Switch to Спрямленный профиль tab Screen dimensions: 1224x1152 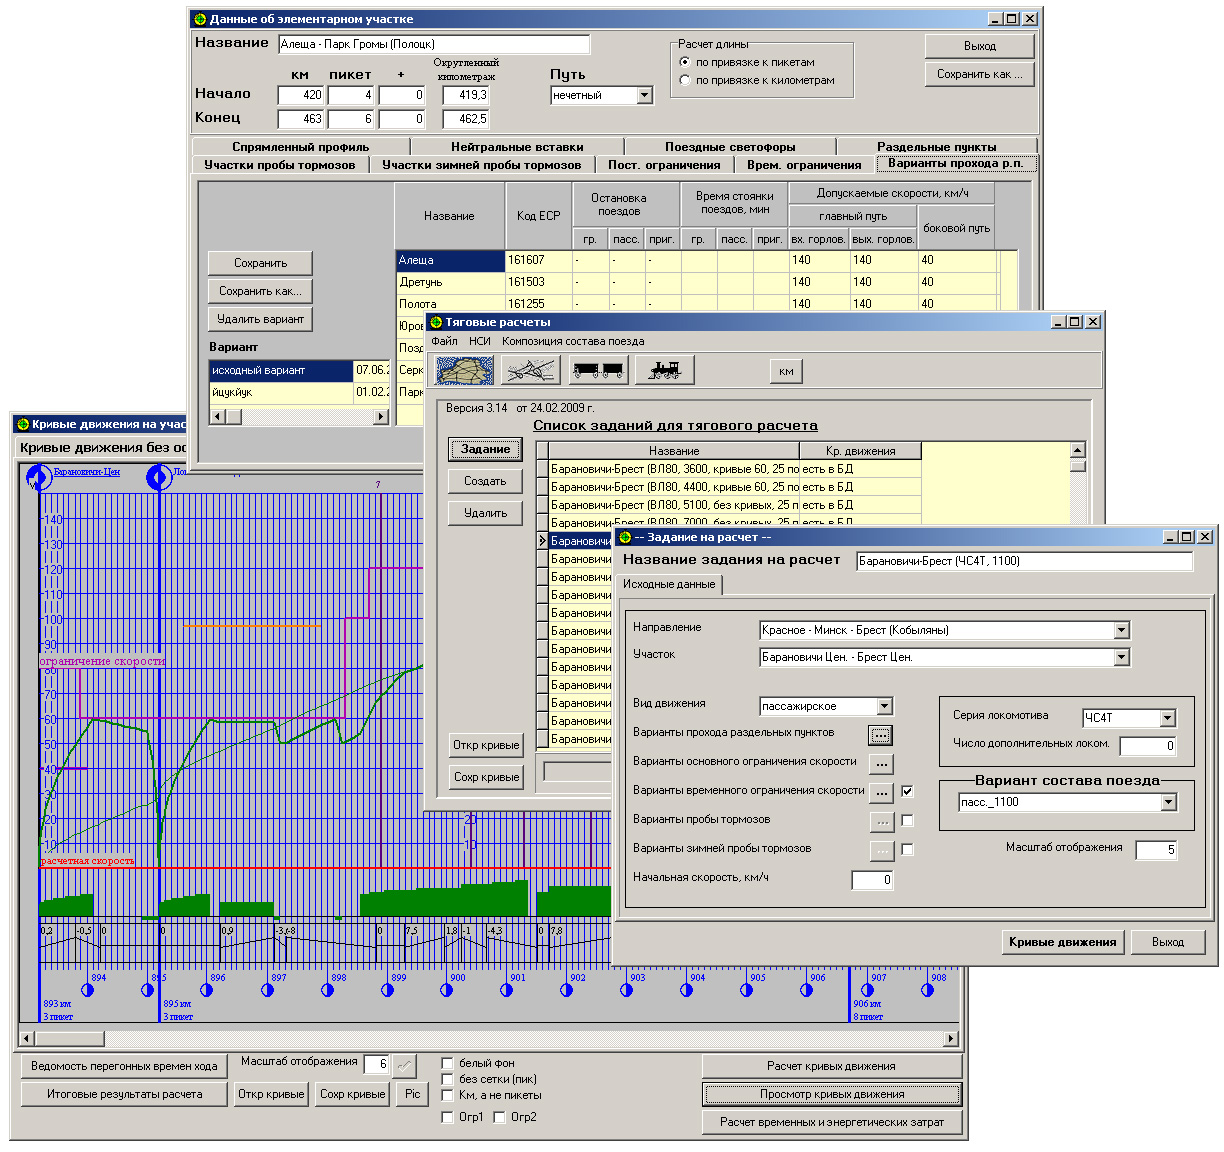(301, 147)
